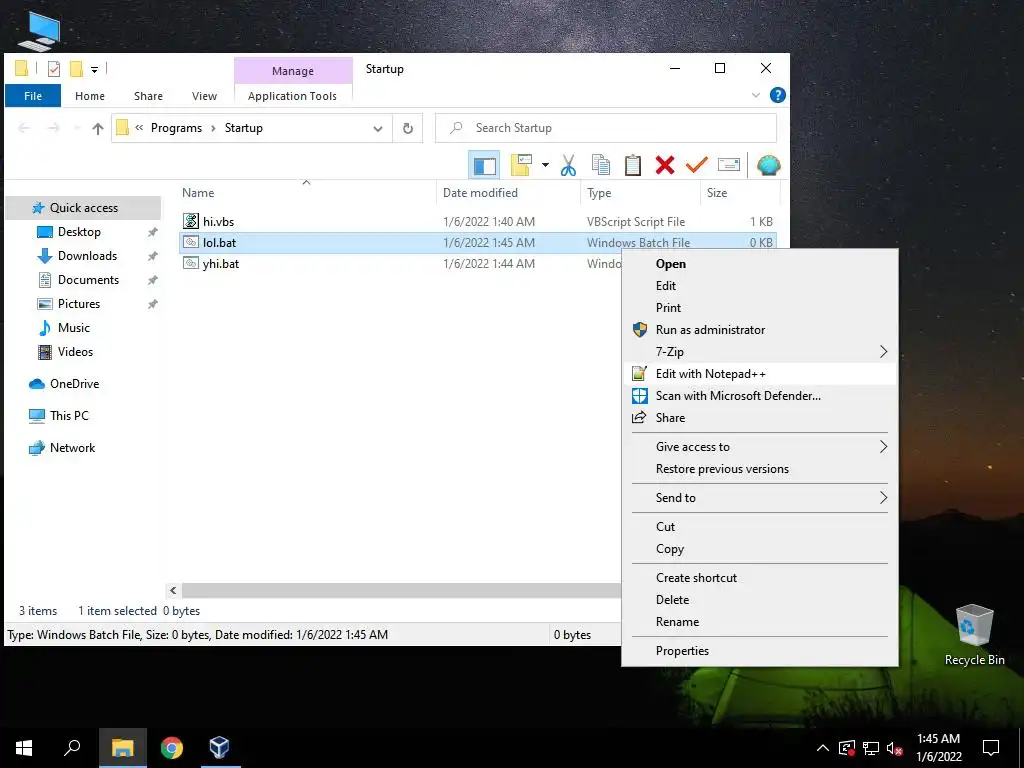The image size is (1024, 768).
Task: Open Quick access in navigation pane
Action: [x=84, y=208]
